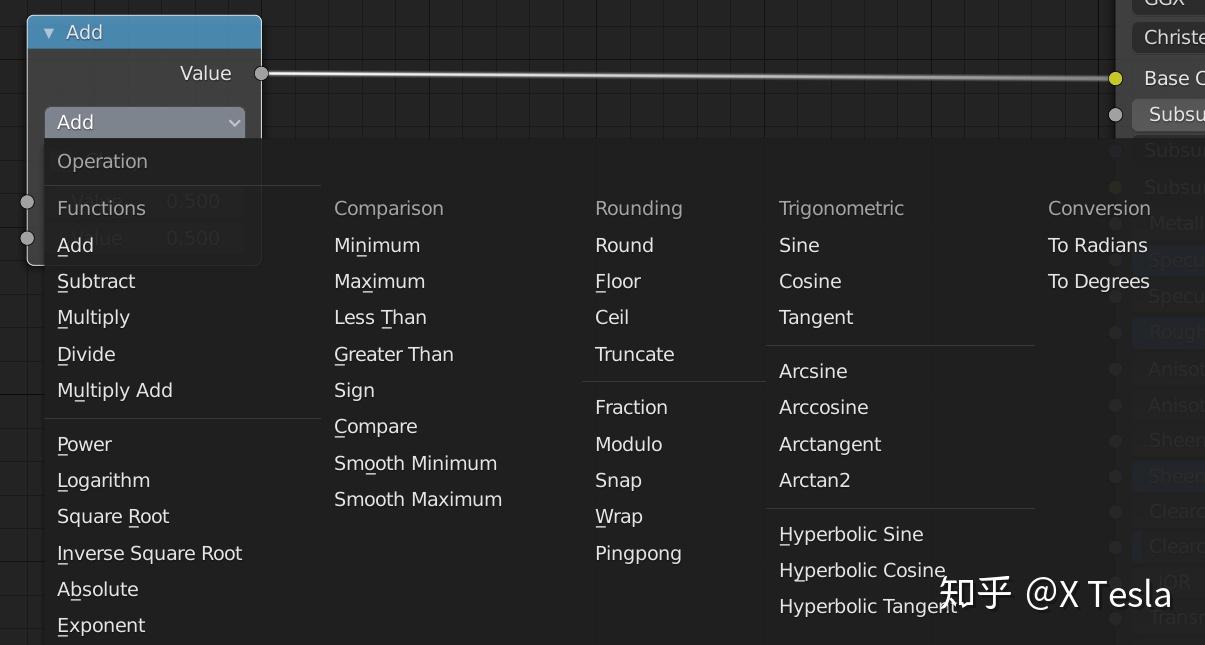Screen dimensions: 1205x645
Task: Collapse the Add node with its triangle
Action: (49, 33)
